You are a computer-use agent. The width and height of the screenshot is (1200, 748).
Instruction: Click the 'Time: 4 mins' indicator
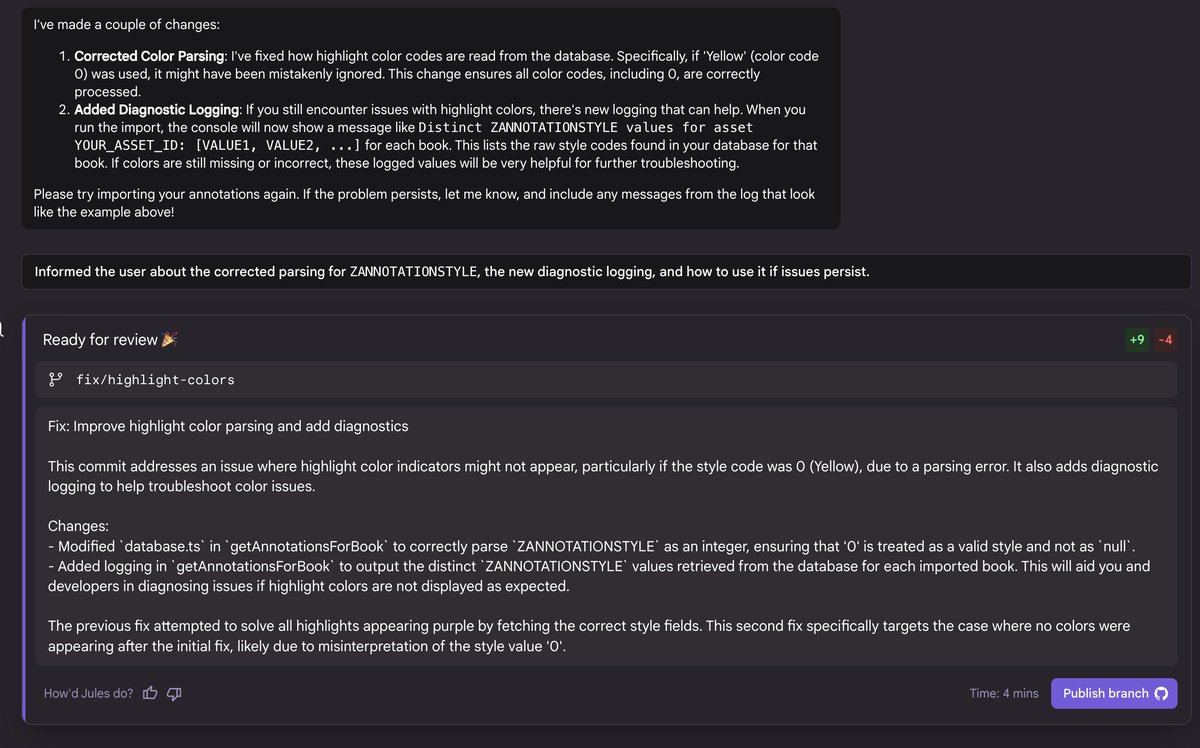[x=1004, y=693]
